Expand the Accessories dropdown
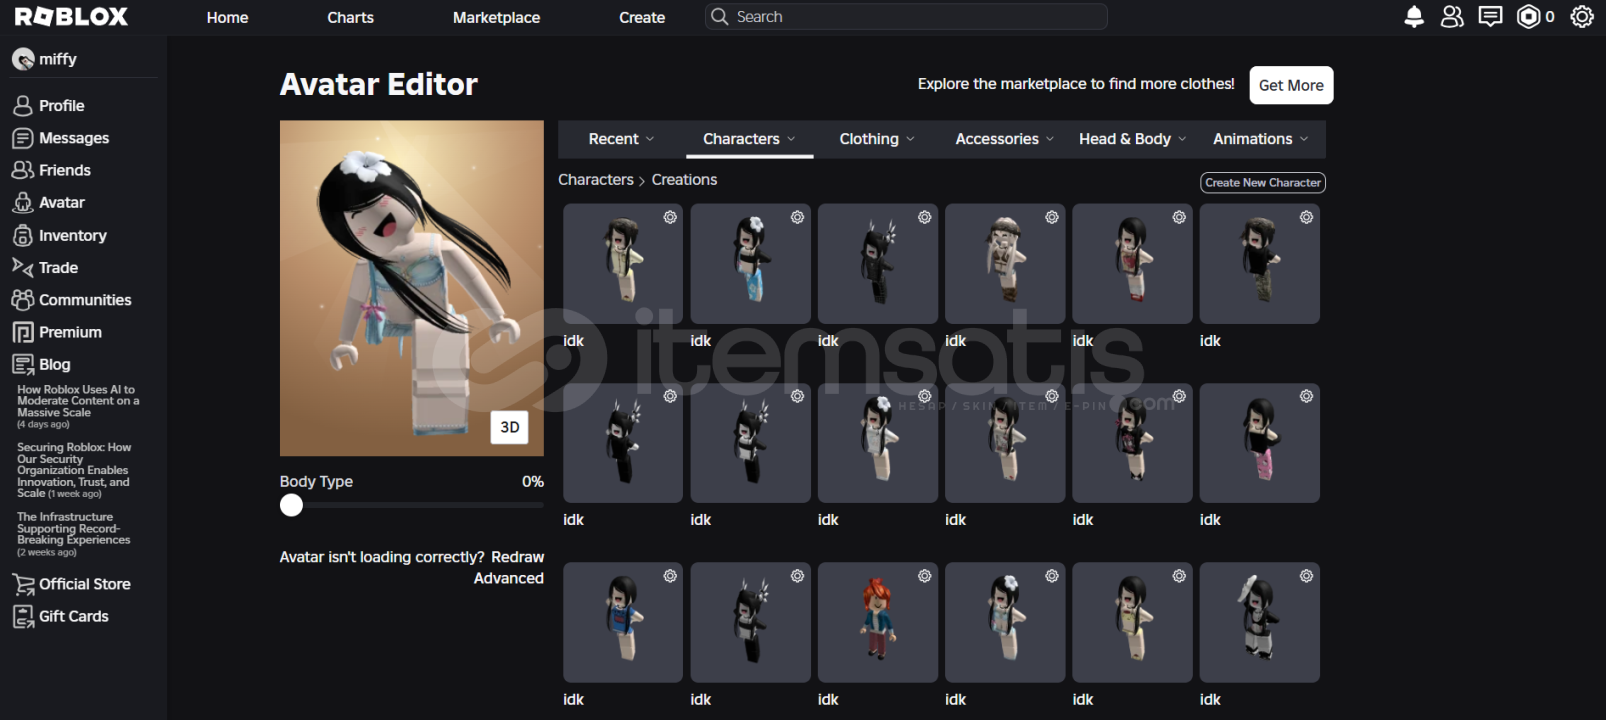Viewport: 1606px width, 720px height. pos(1005,139)
